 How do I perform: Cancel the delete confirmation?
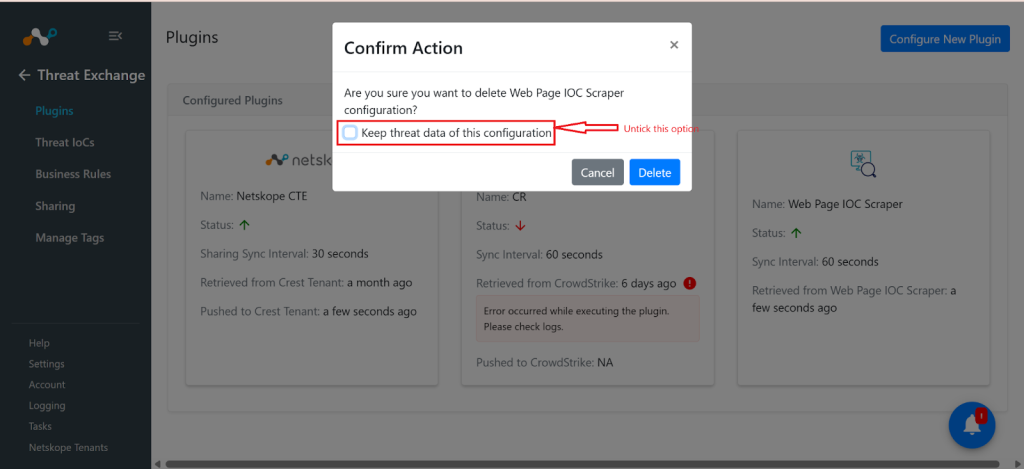tap(598, 172)
